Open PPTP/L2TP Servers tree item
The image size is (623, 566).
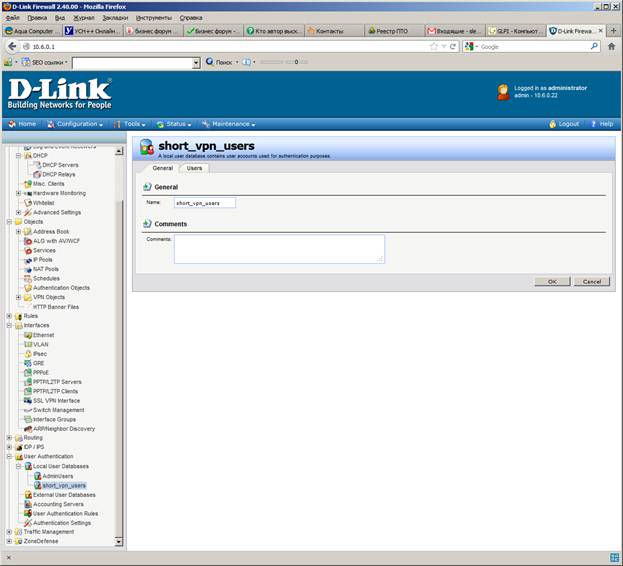(x=57, y=382)
